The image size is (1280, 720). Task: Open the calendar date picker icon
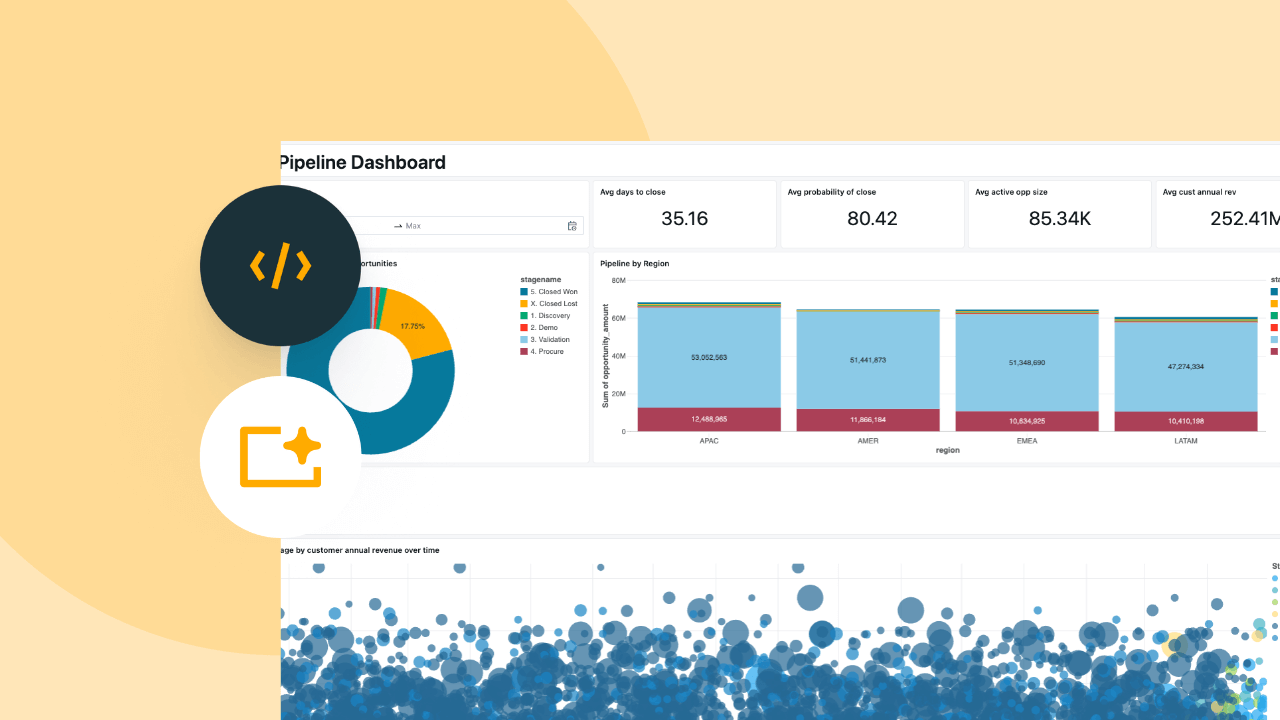pyautogui.click(x=572, y=226)
